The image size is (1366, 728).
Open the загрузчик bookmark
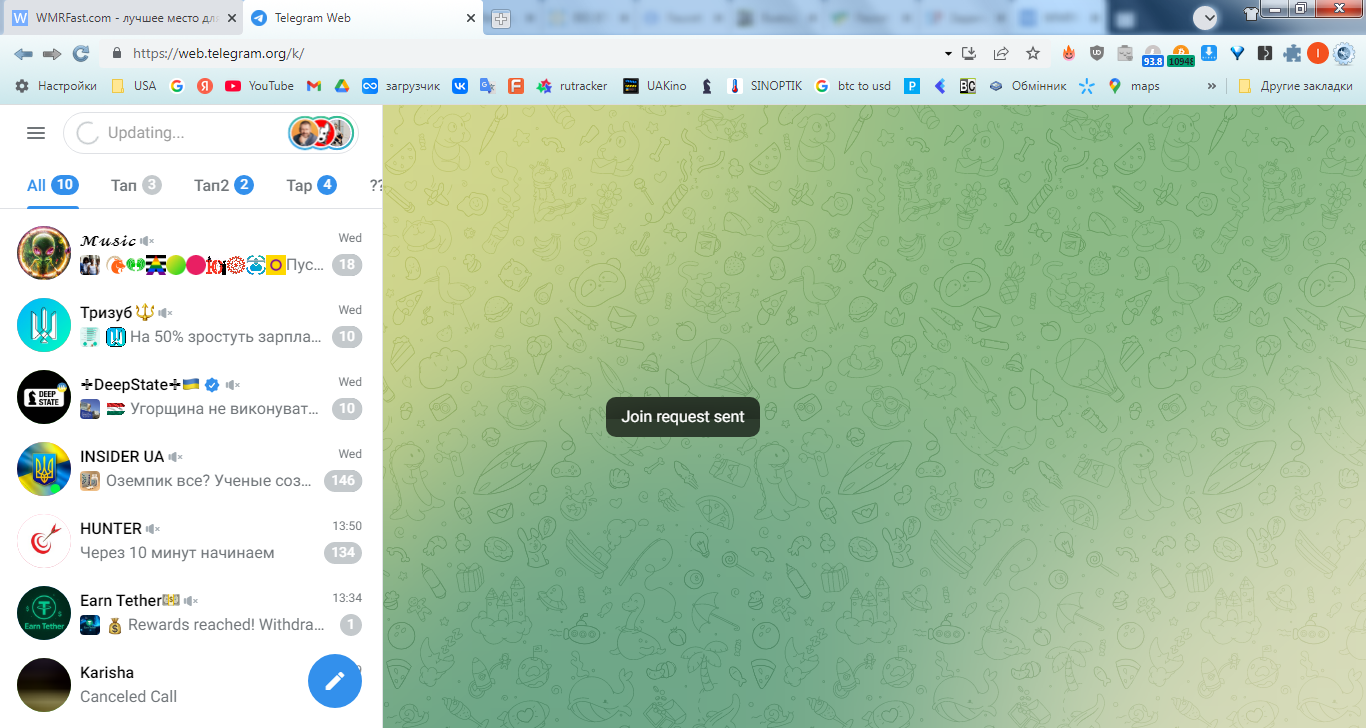[401, 86]
